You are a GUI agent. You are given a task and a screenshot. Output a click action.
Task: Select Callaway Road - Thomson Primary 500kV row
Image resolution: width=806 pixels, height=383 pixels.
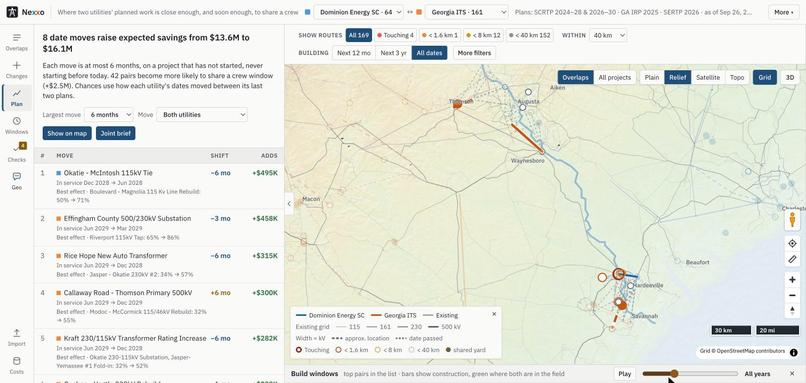click(x=159, y=306)
